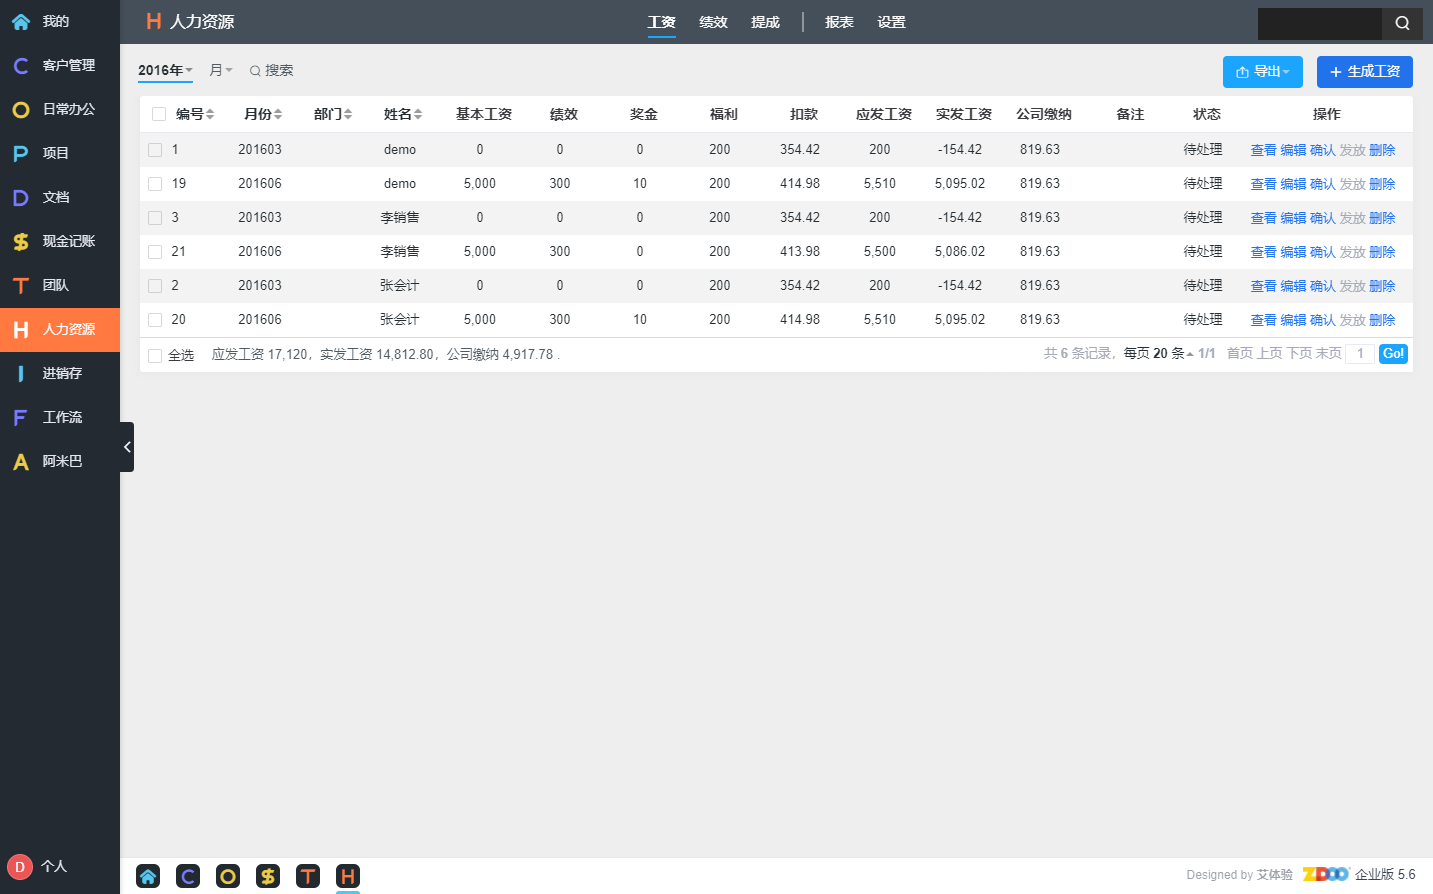Click the 生成工资 button
Image resolution: width=1433 pixels, height=894 pixels.
click(1365, 72)
